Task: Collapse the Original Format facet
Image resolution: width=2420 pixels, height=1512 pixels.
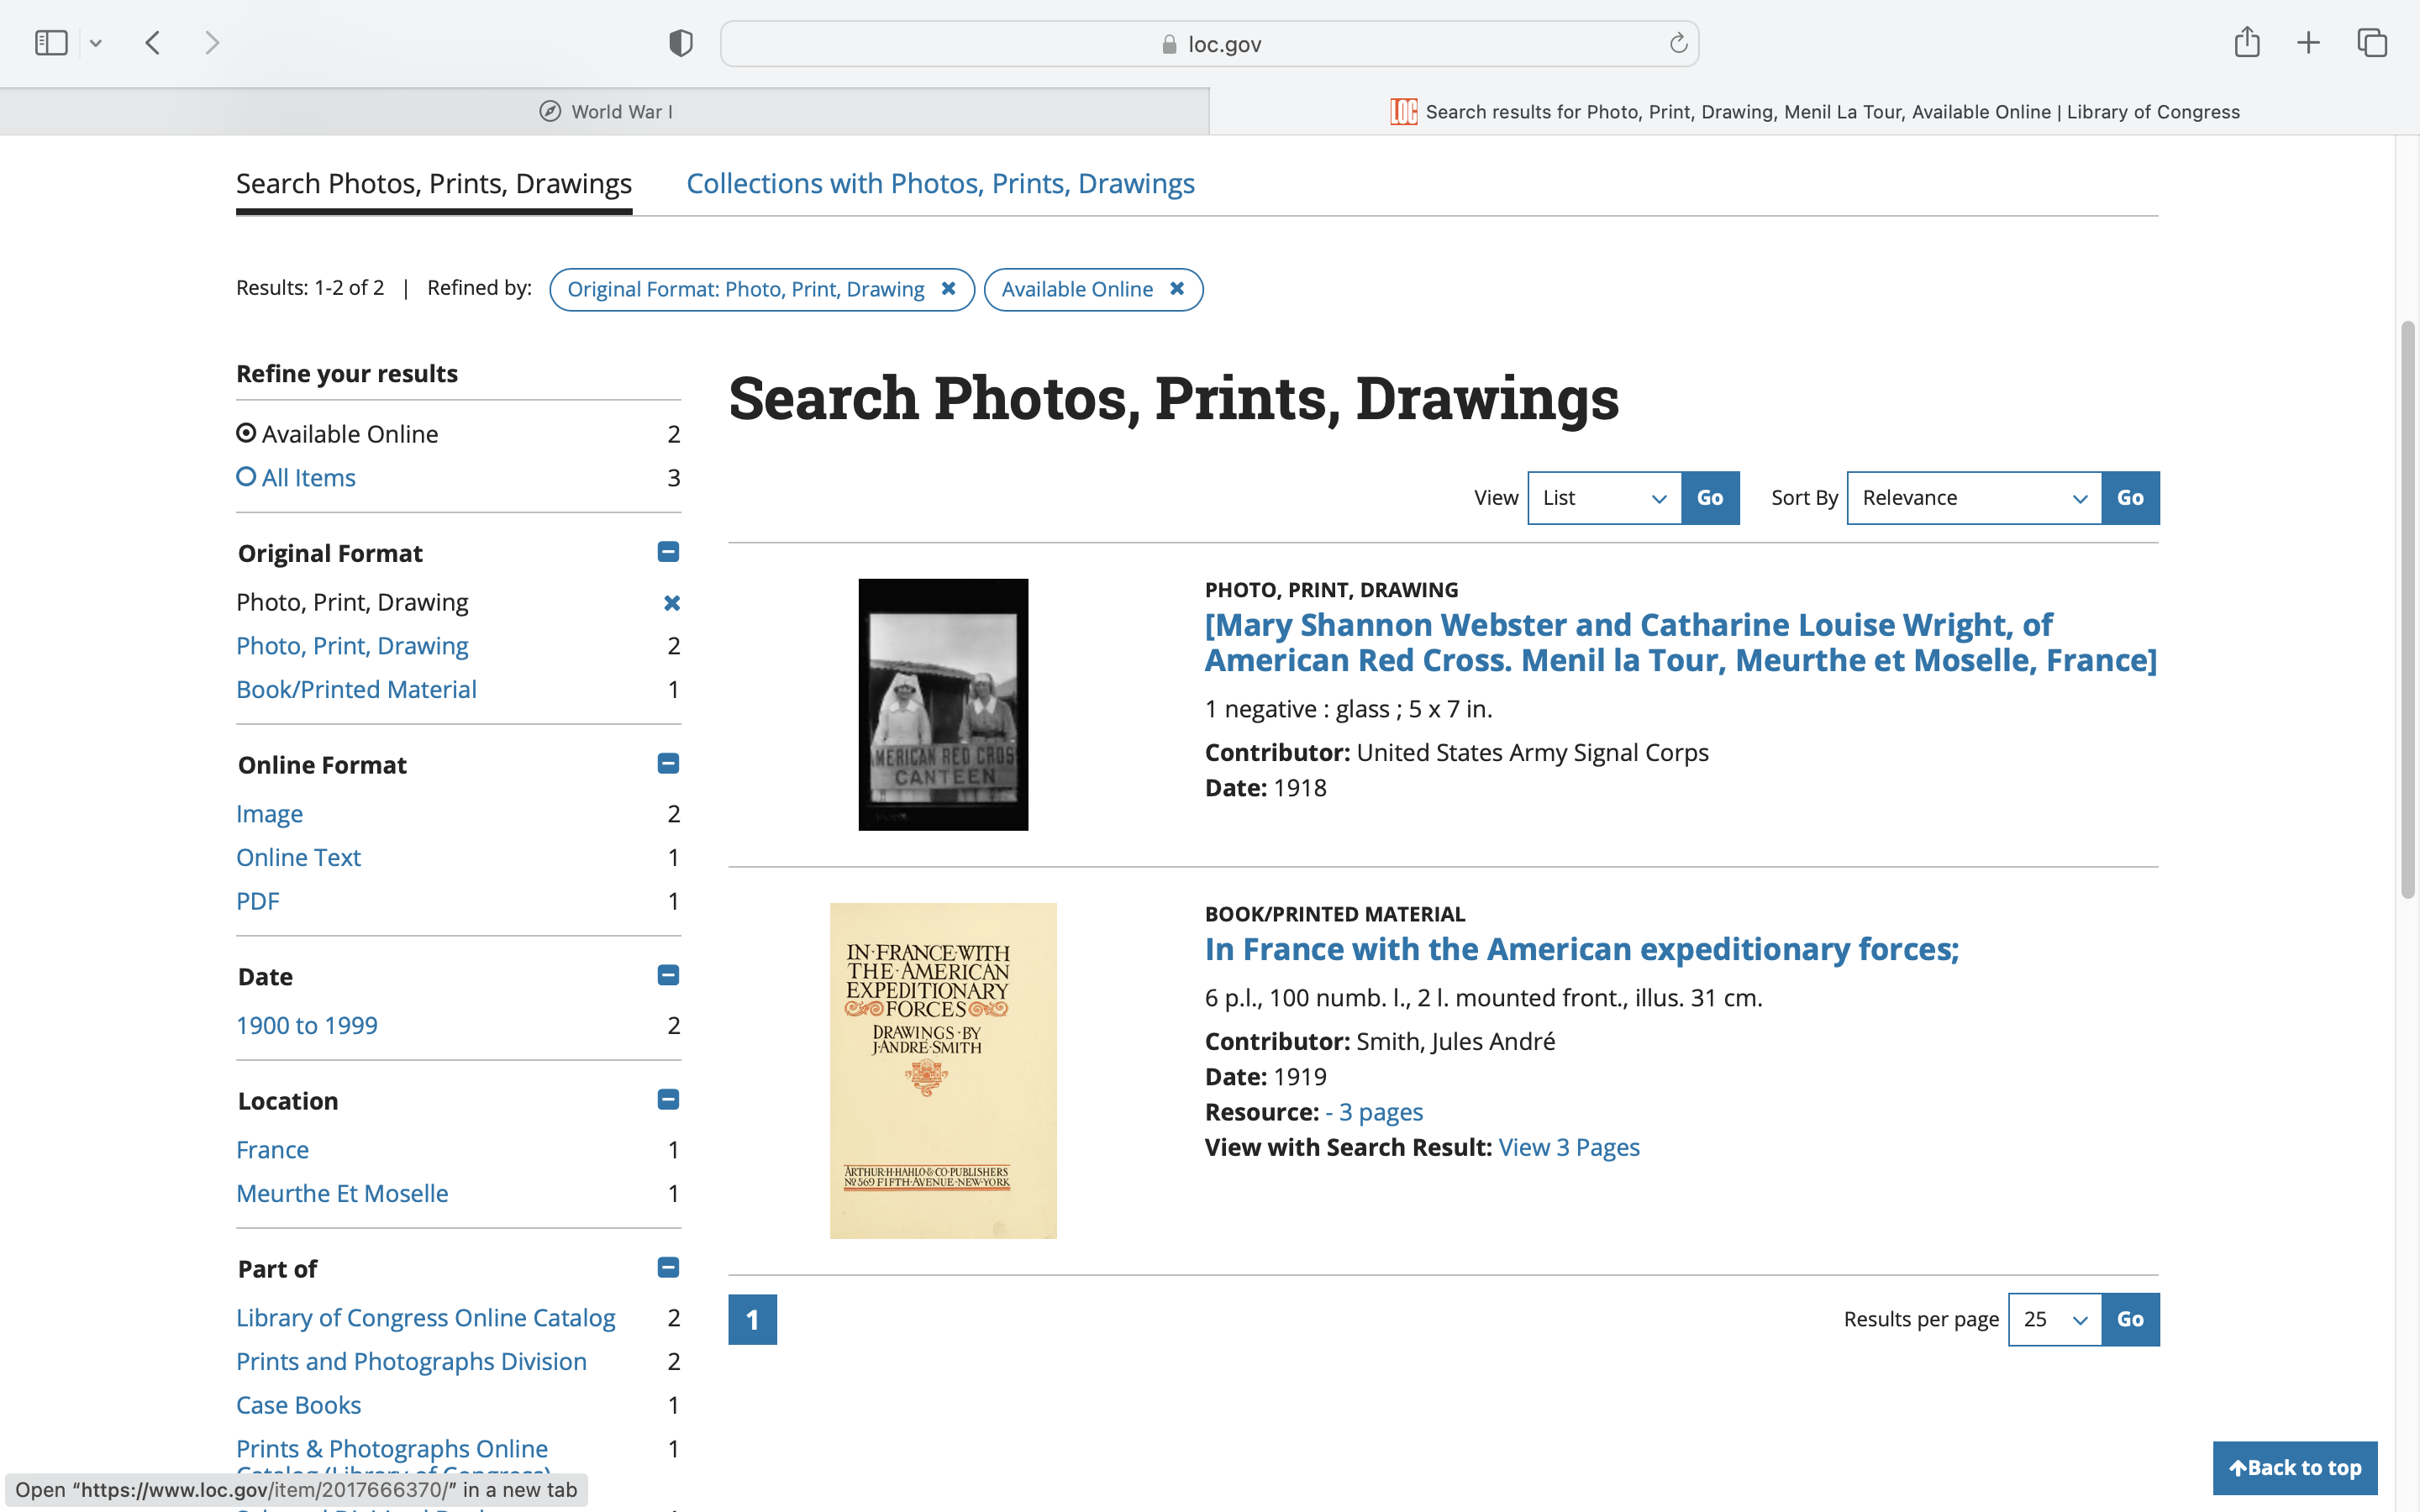Action: (x=668, y=552)
